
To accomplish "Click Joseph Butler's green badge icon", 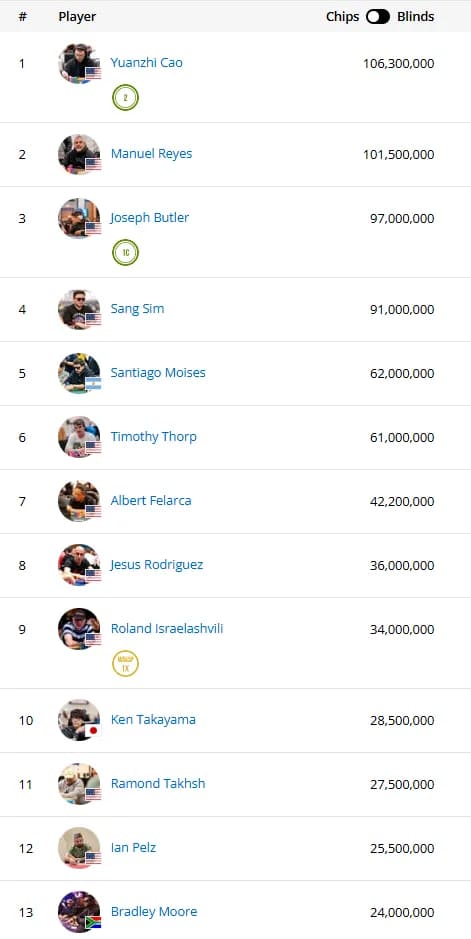I will pos(125,253).
